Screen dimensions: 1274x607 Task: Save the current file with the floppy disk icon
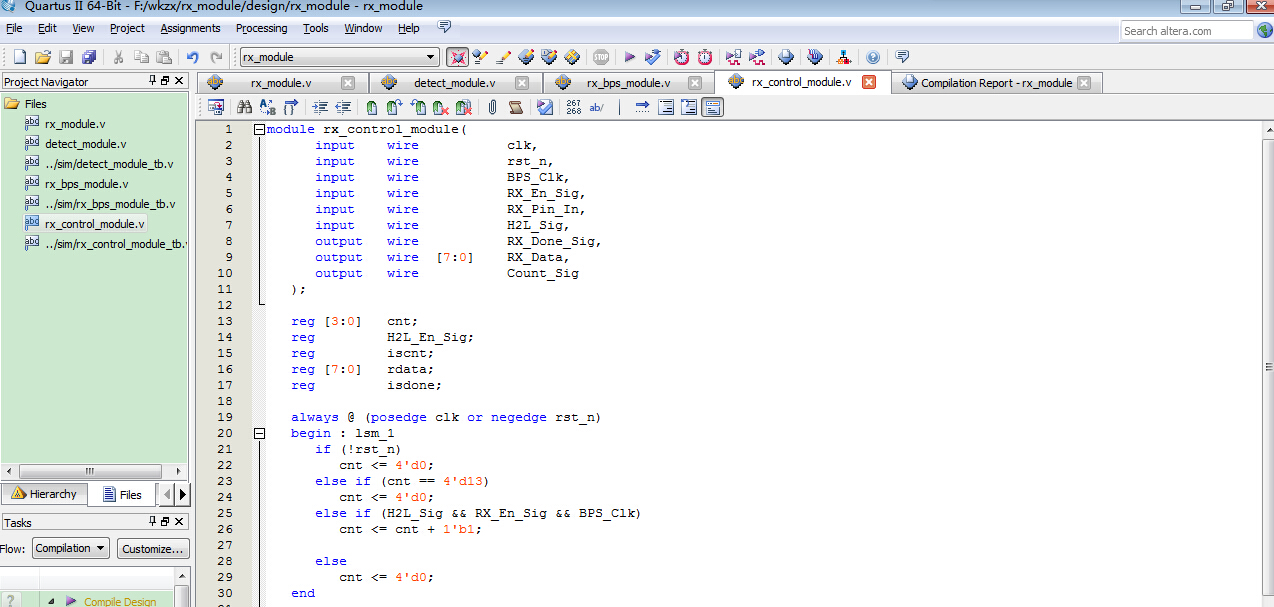[x=64, y=57]
